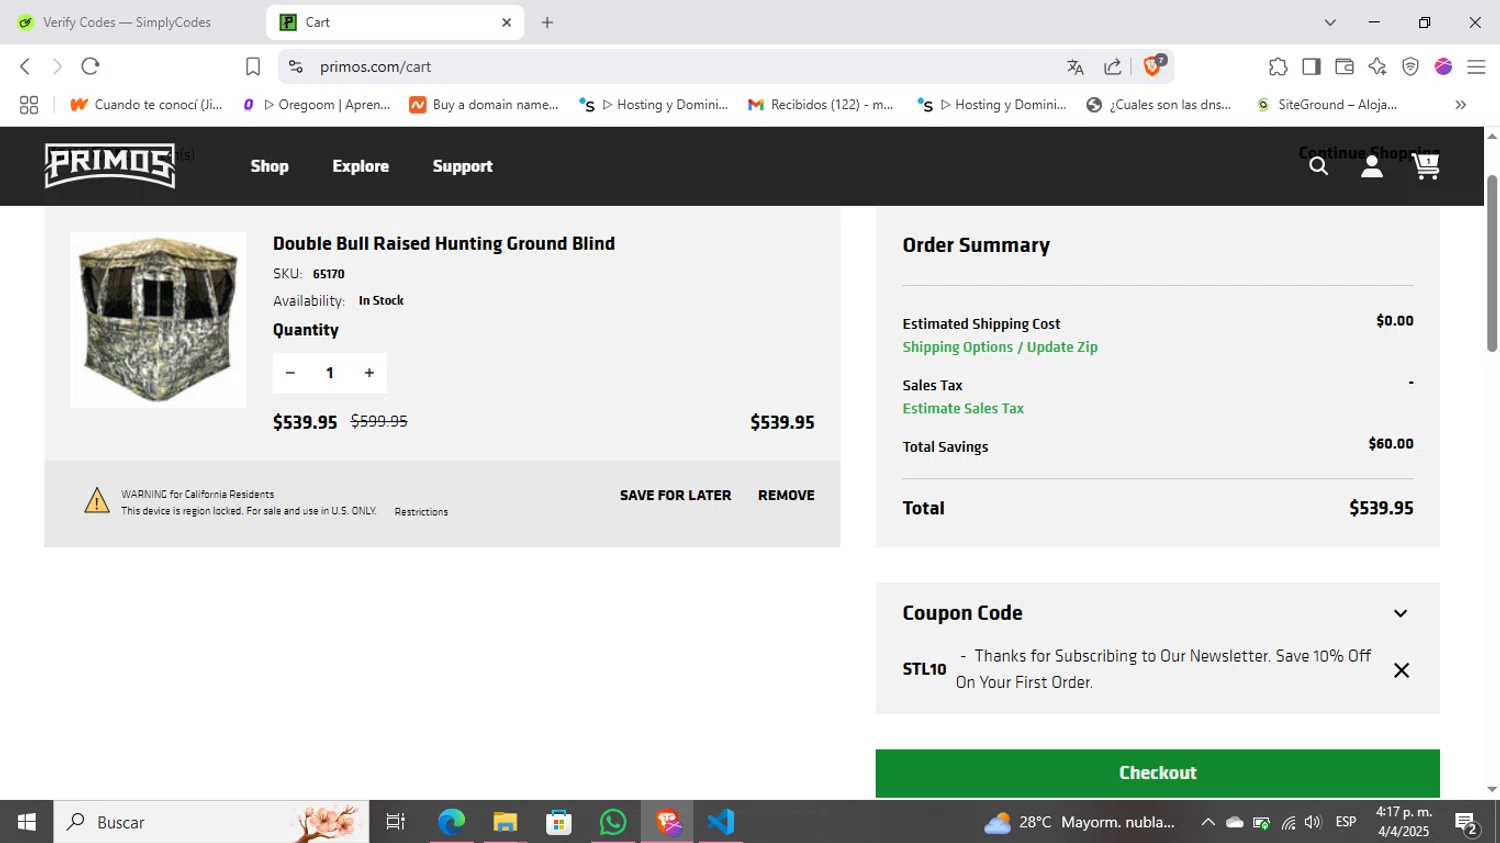The height and width of the screenshot is (843, 1500).
Task: Open the Support menu
Action: 462,166
